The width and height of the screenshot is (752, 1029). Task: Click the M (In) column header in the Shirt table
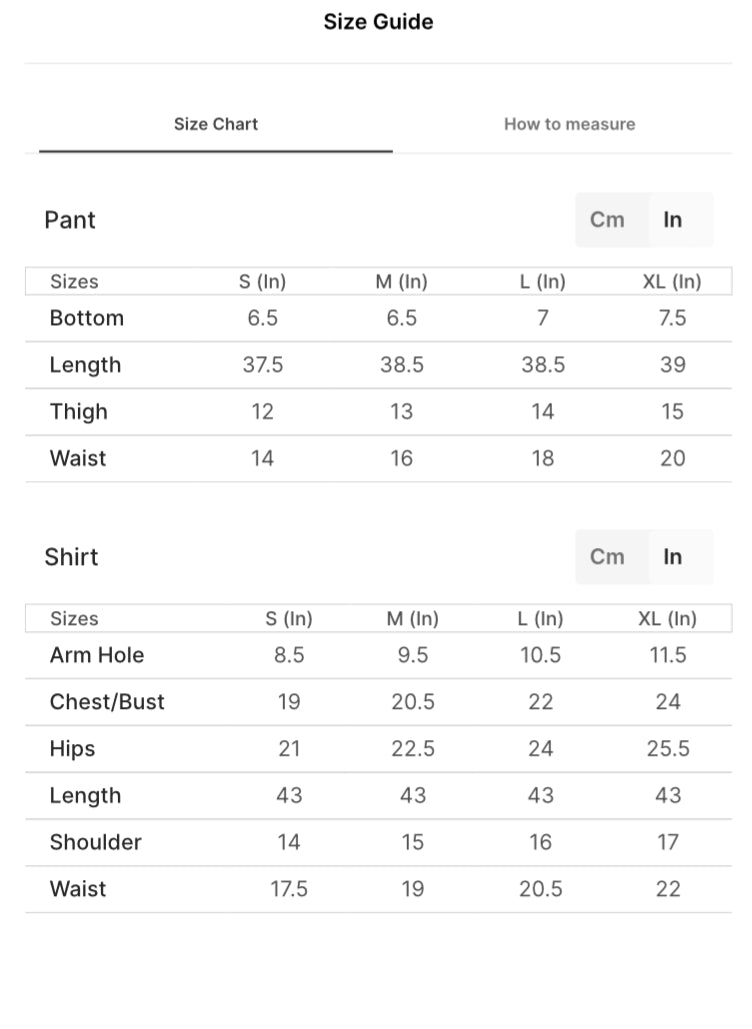[x=412, y=619]
